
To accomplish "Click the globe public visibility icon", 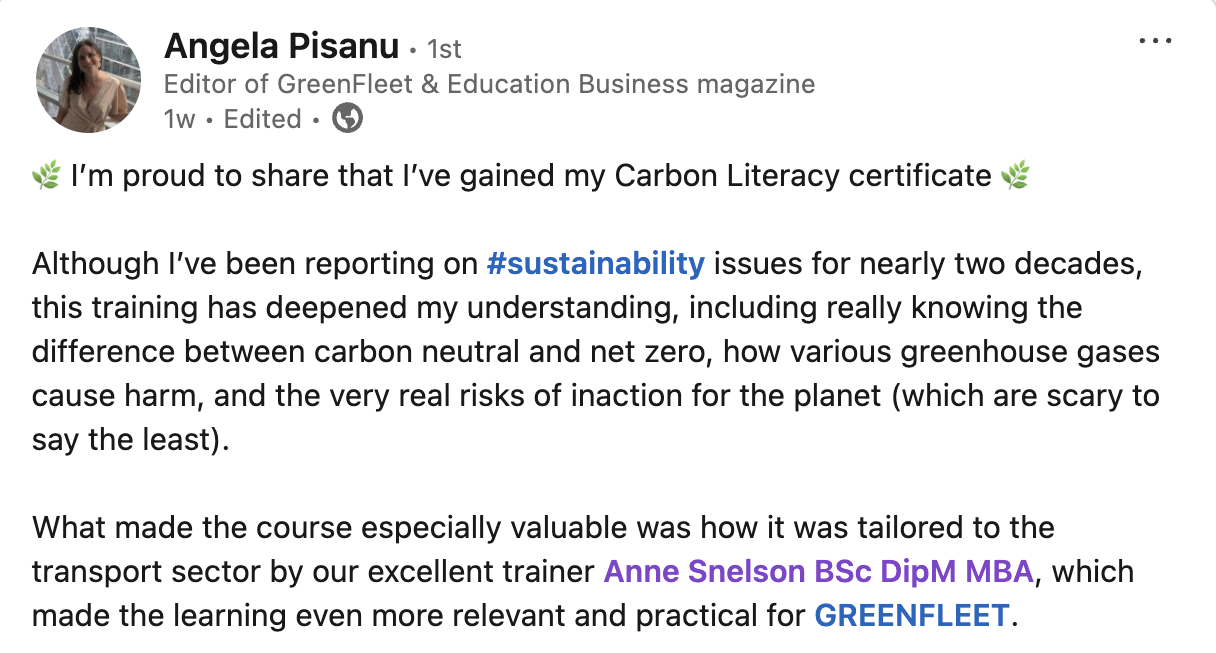I will pos(347,119).
